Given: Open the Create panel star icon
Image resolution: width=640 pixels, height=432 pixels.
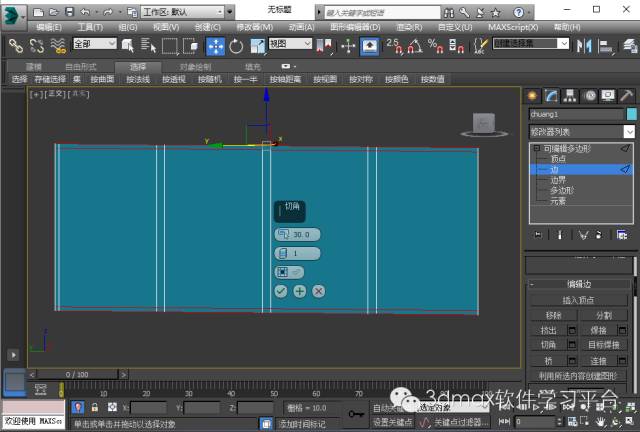Looking at the screenshot, I should click(x=532, y=96).
